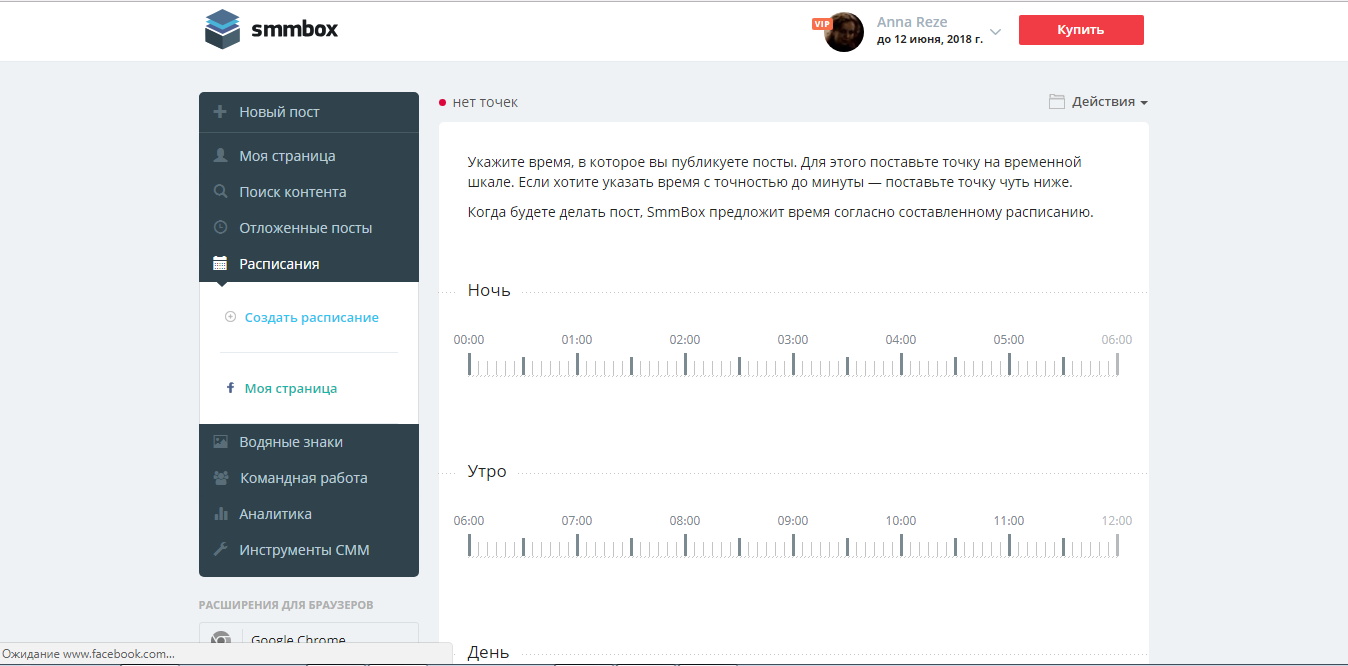Click the red Купить button
Viewport: 1348px width, 666px height.
(1081, 30)
